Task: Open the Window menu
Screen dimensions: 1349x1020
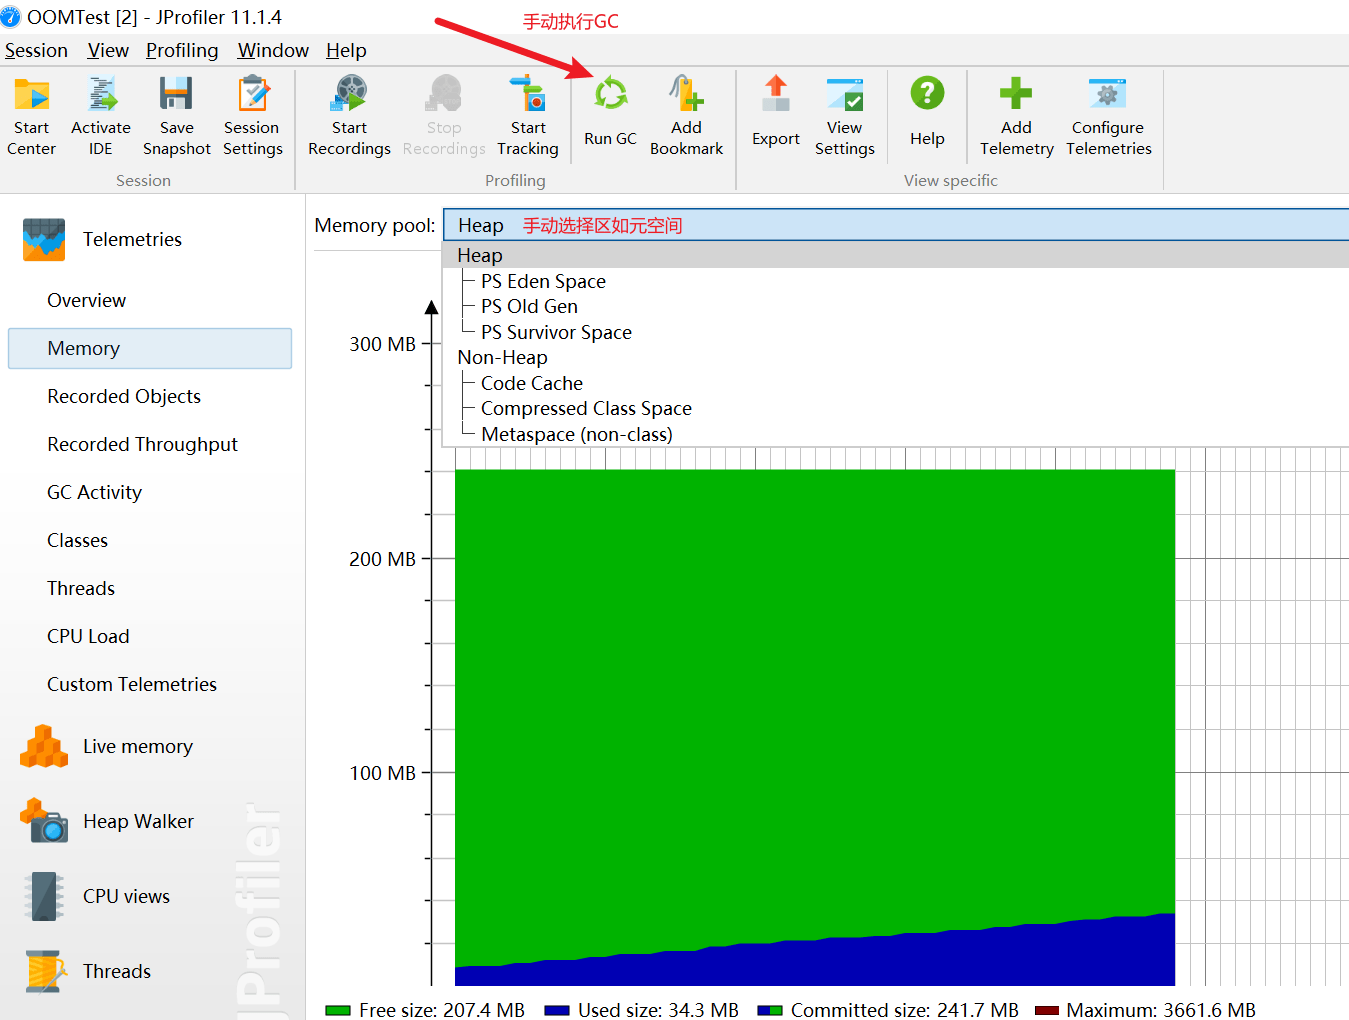Action: [x=273, y=51]
